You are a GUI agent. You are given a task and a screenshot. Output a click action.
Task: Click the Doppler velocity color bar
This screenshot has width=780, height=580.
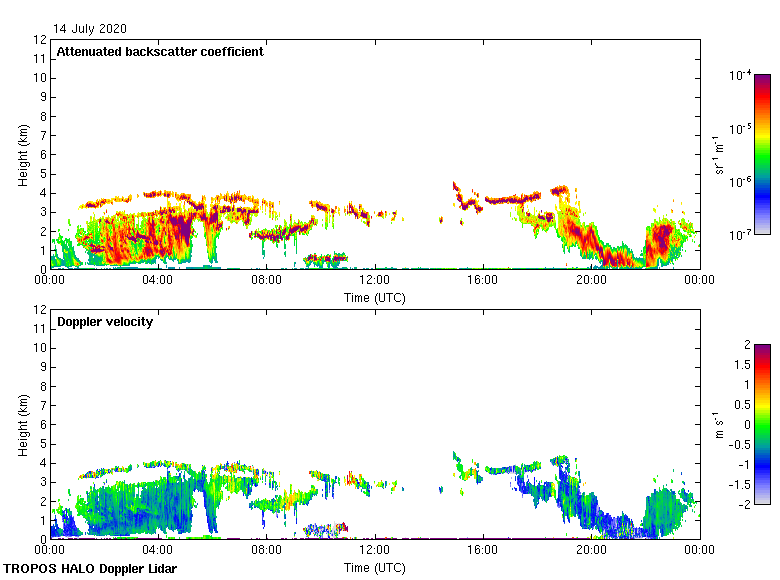[x=762, y=424]
